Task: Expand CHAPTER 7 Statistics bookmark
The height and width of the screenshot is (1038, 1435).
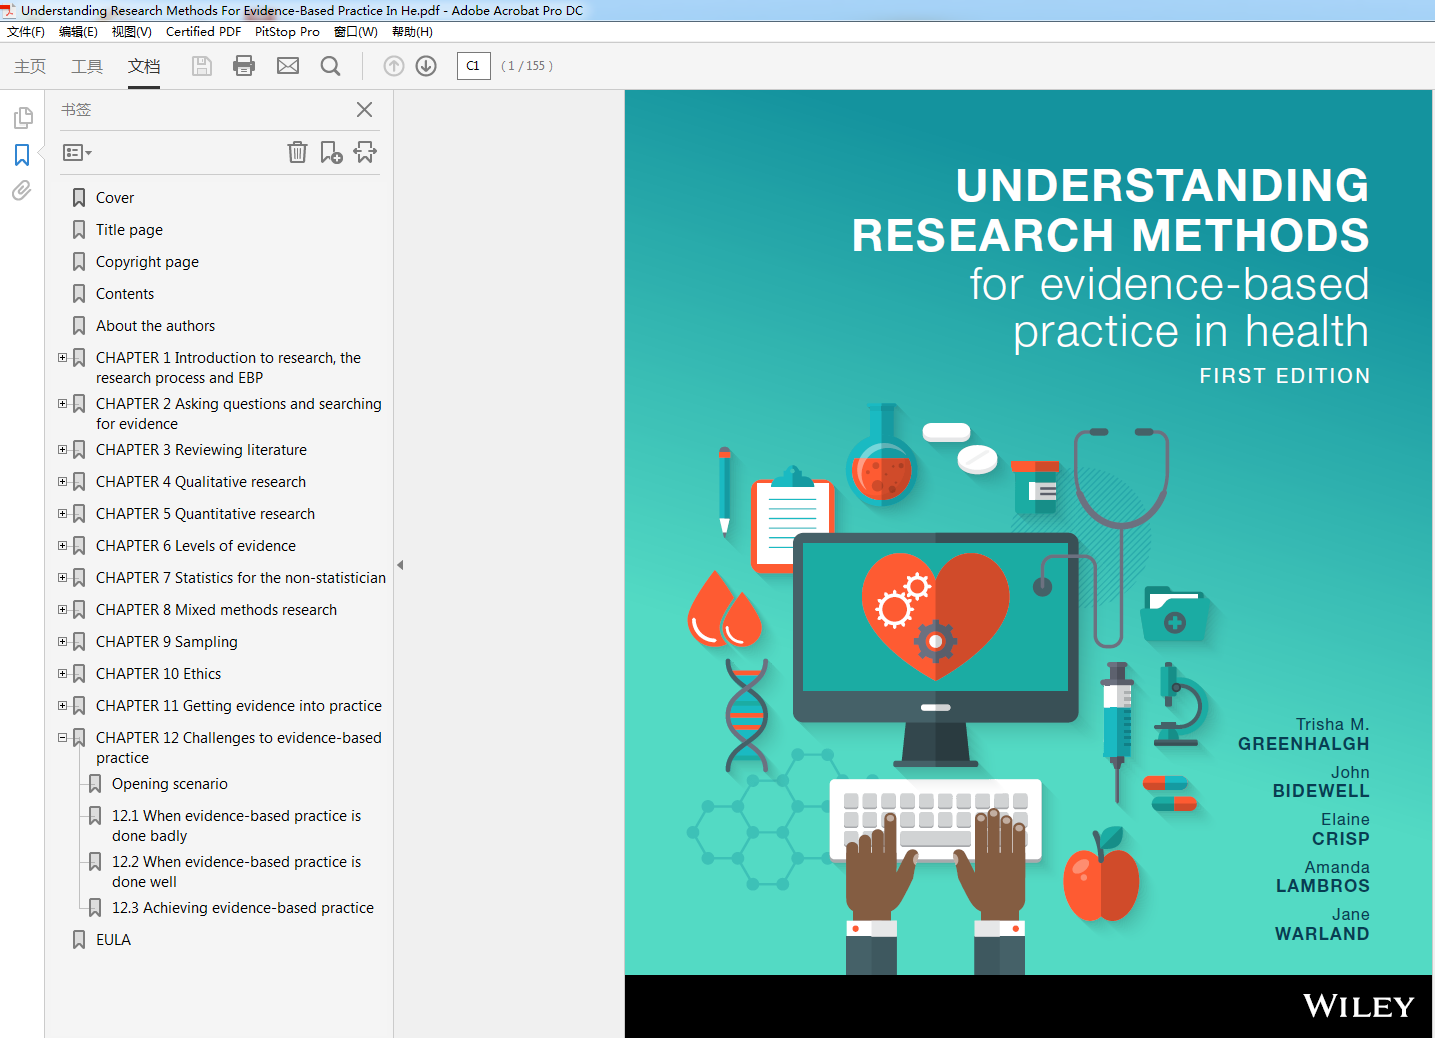Action: 62,577
